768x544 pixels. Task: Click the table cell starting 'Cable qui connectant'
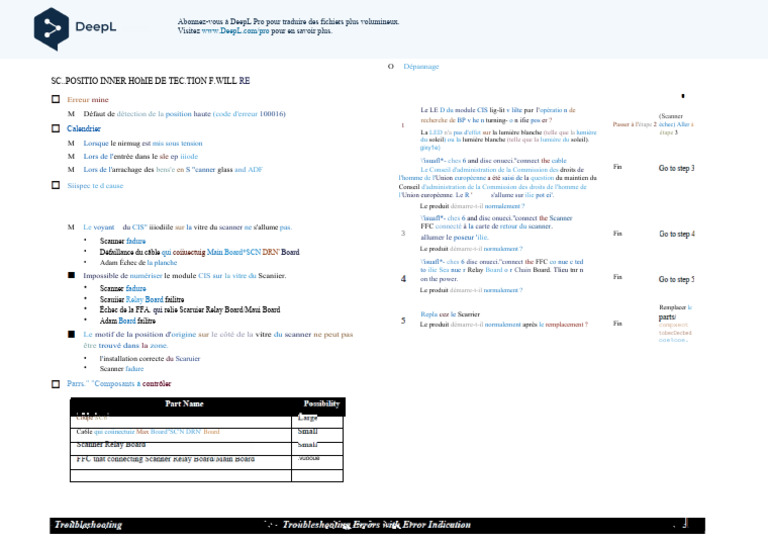click(181, 434)
